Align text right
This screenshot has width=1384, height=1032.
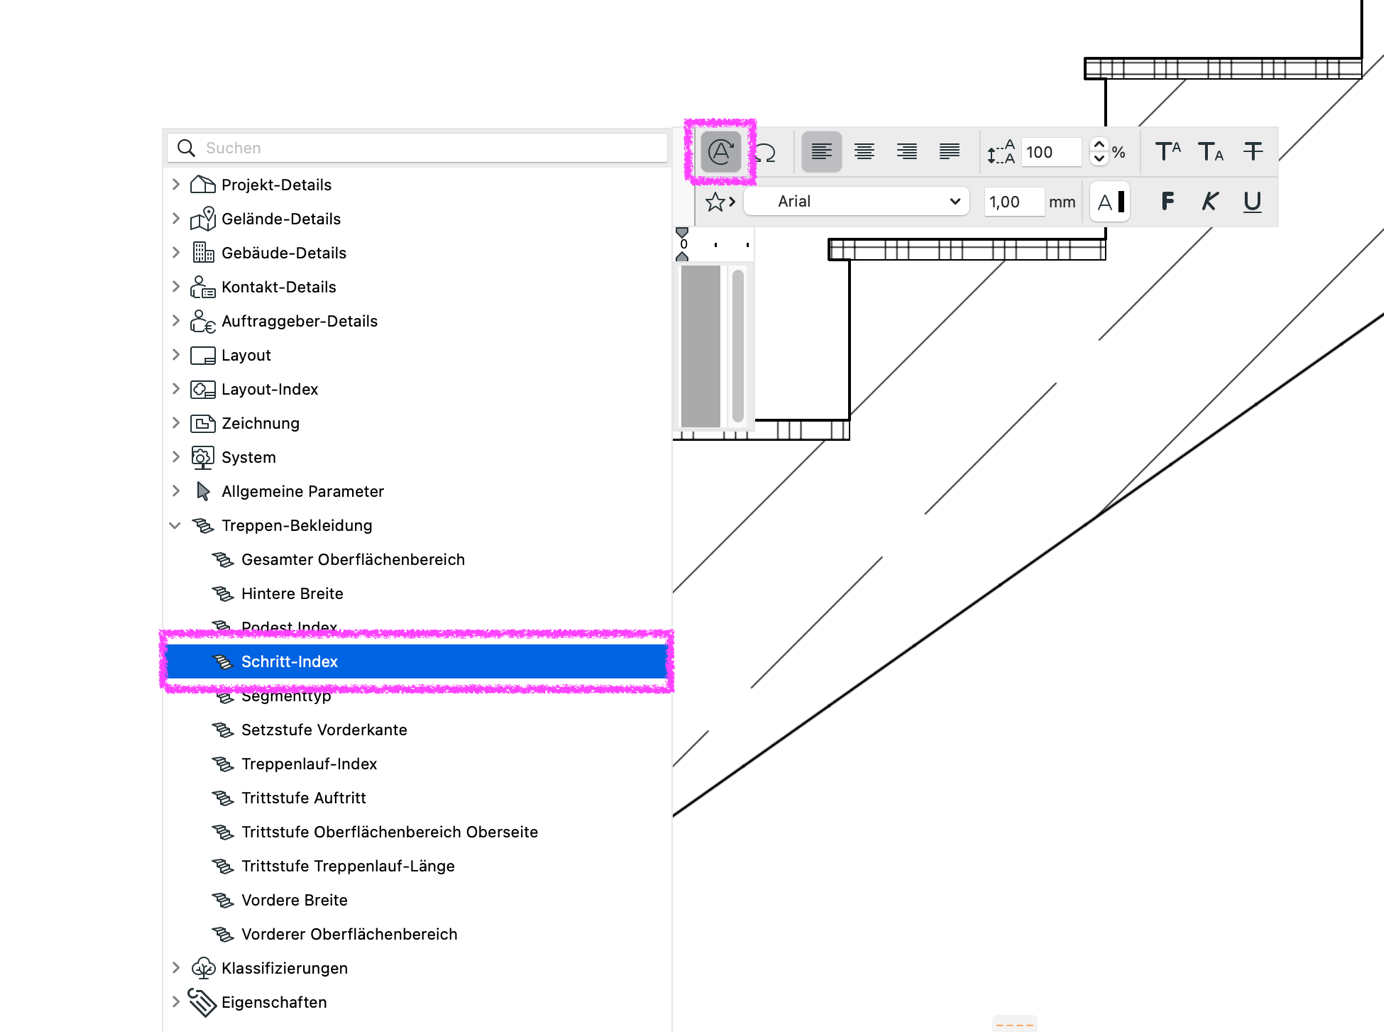point(907,152)
